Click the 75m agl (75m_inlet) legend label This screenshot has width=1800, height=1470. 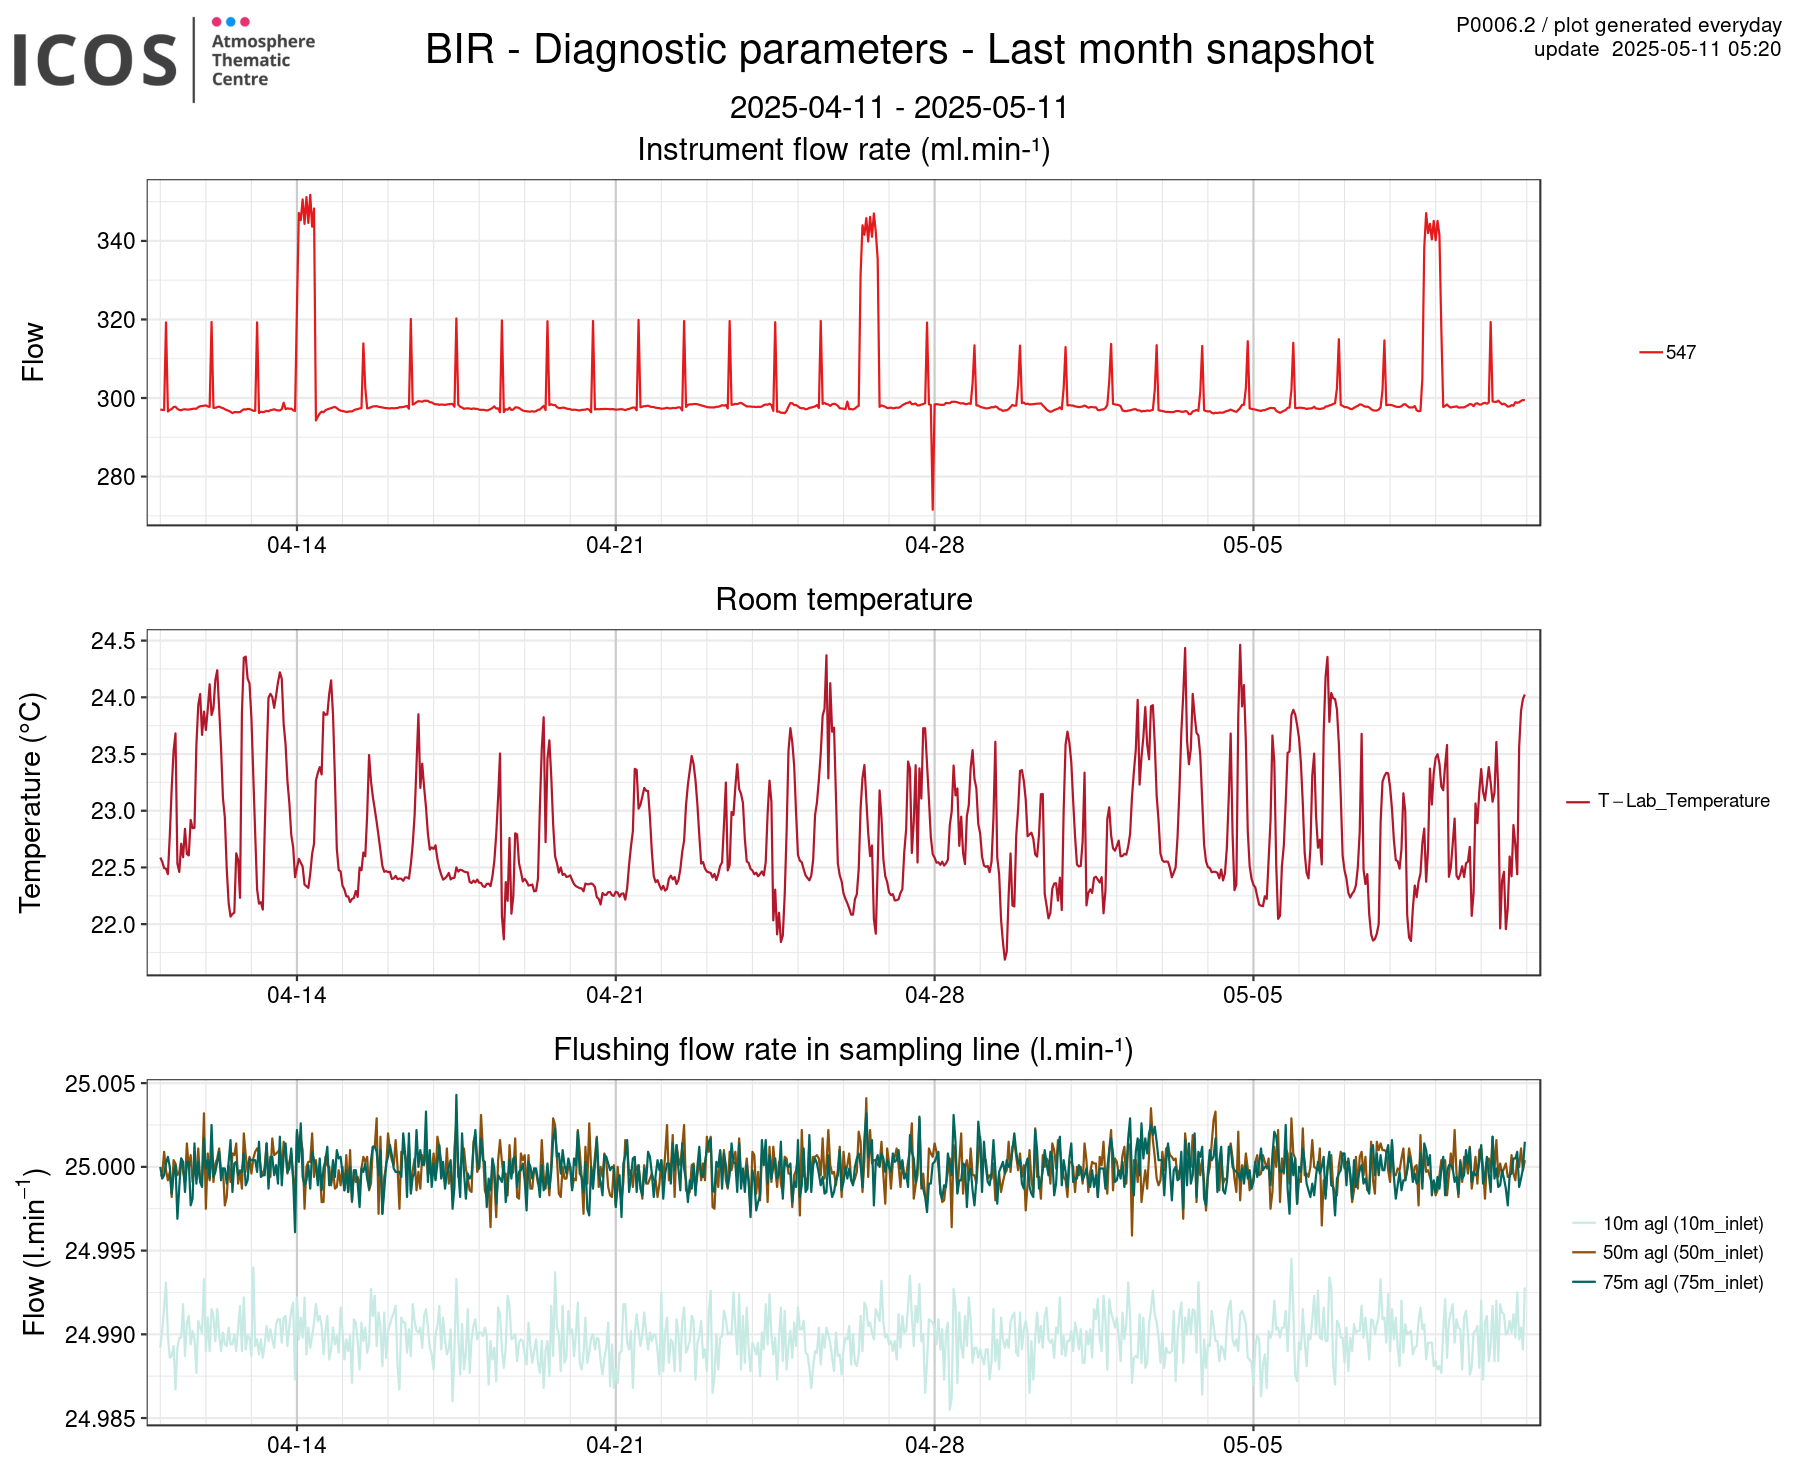click(1683, 1283)
